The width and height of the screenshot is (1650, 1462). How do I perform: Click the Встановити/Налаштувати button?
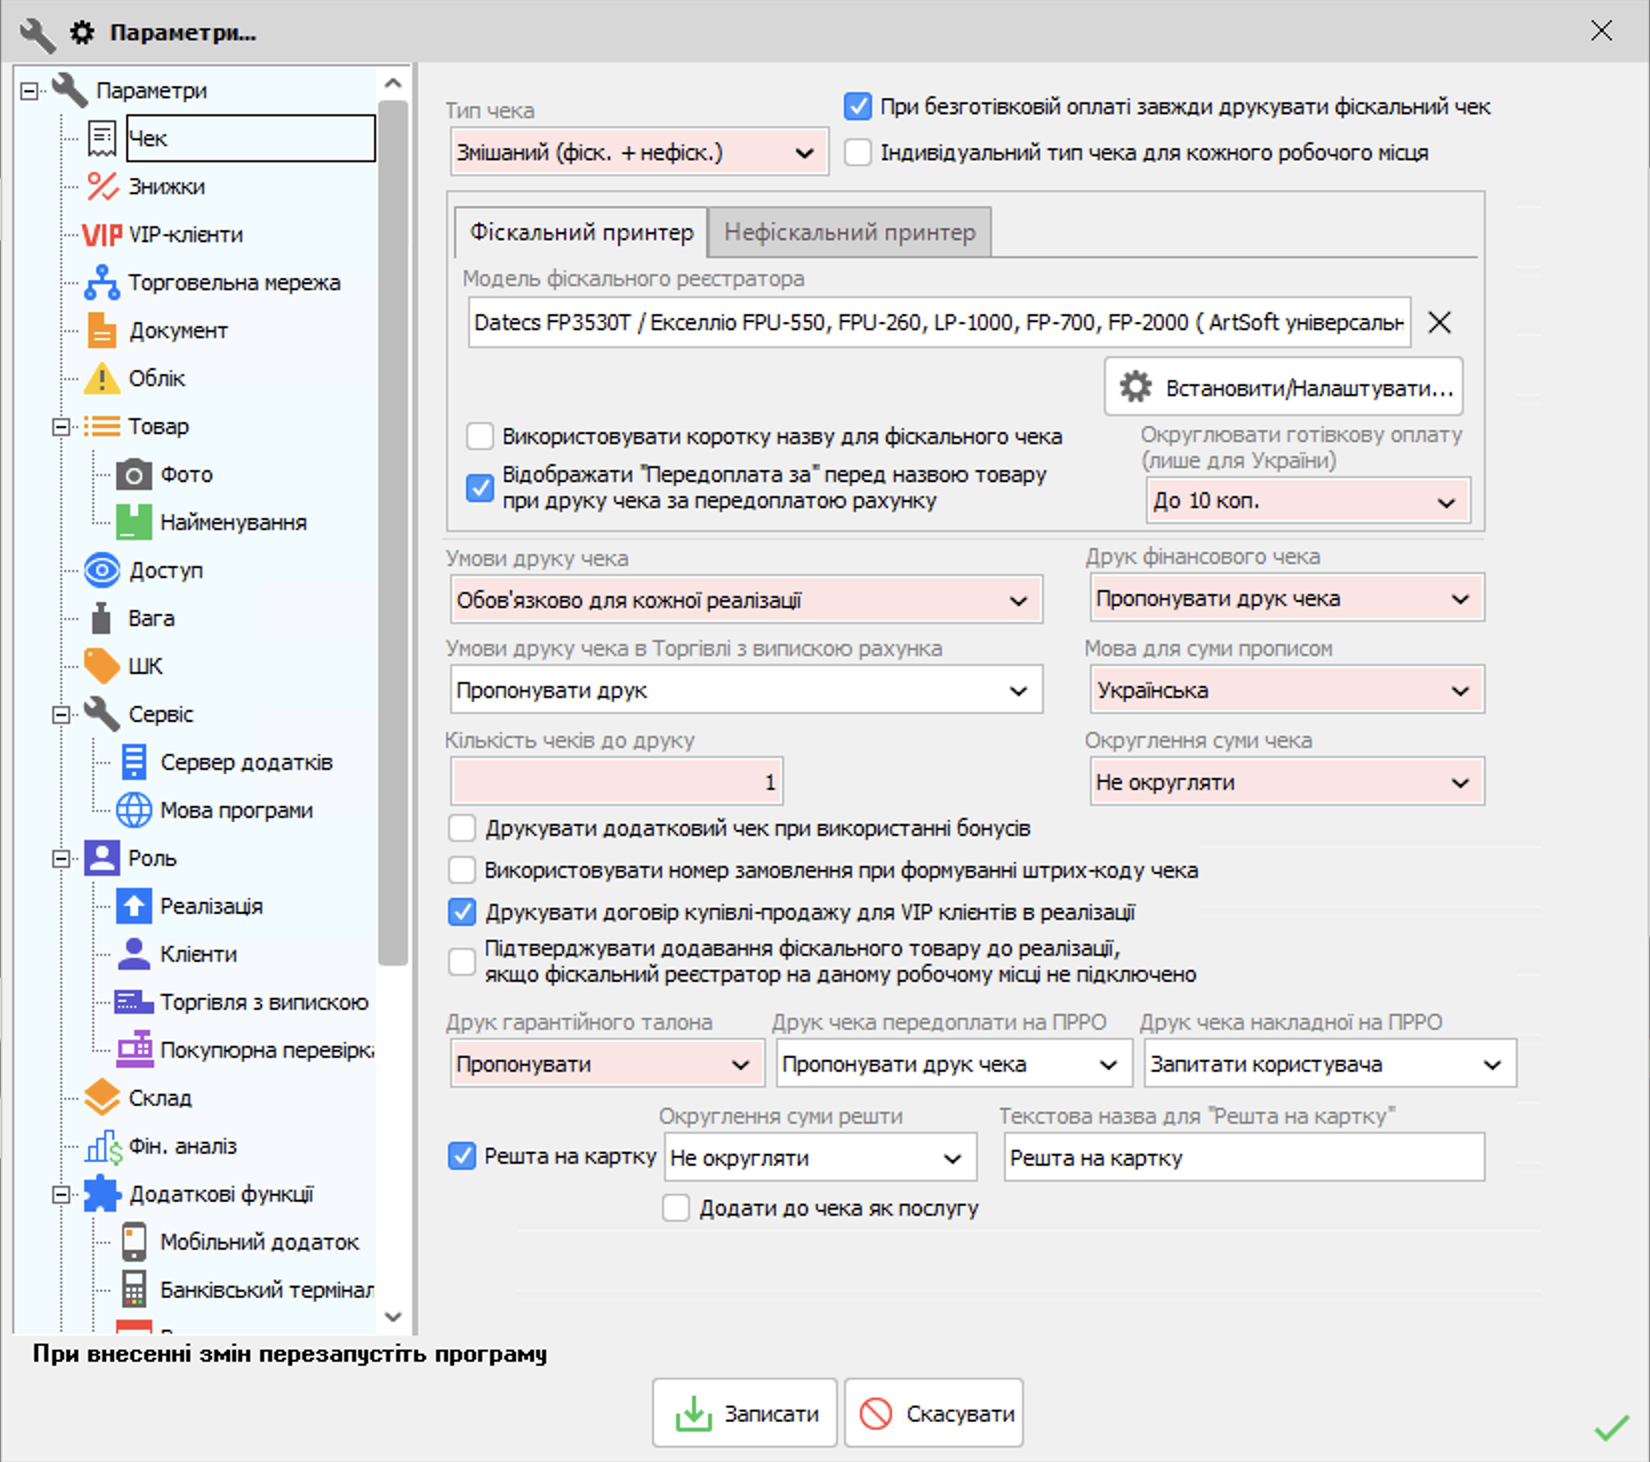tap(1283, 387)
